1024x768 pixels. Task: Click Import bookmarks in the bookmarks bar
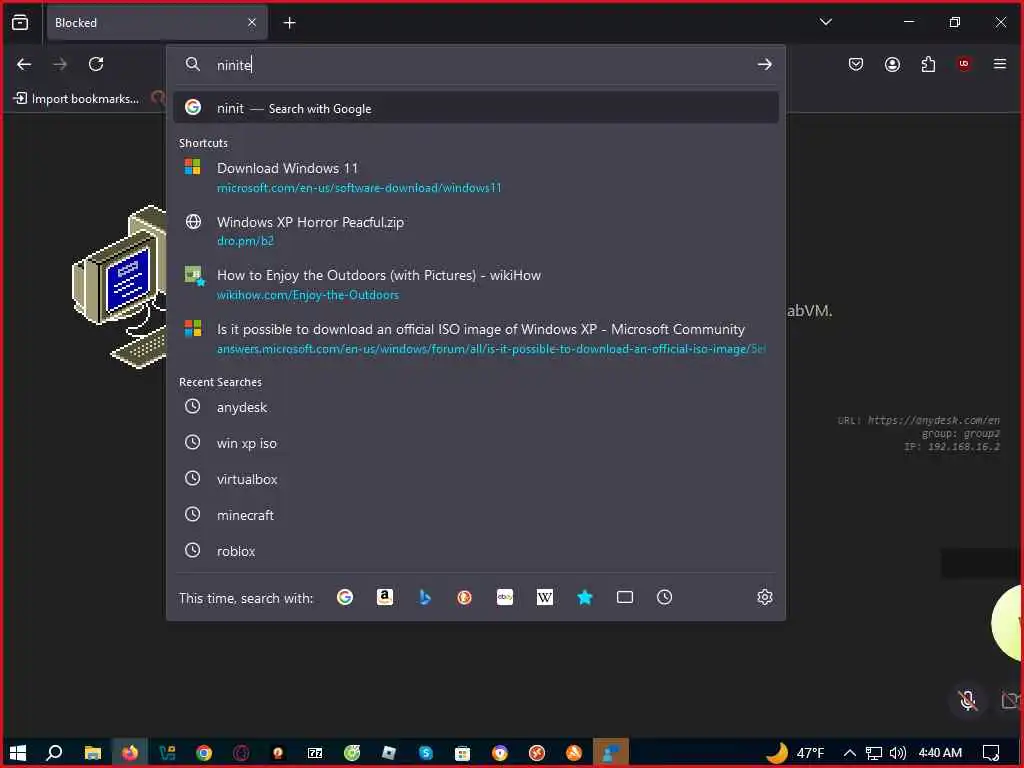click(76, 99)
